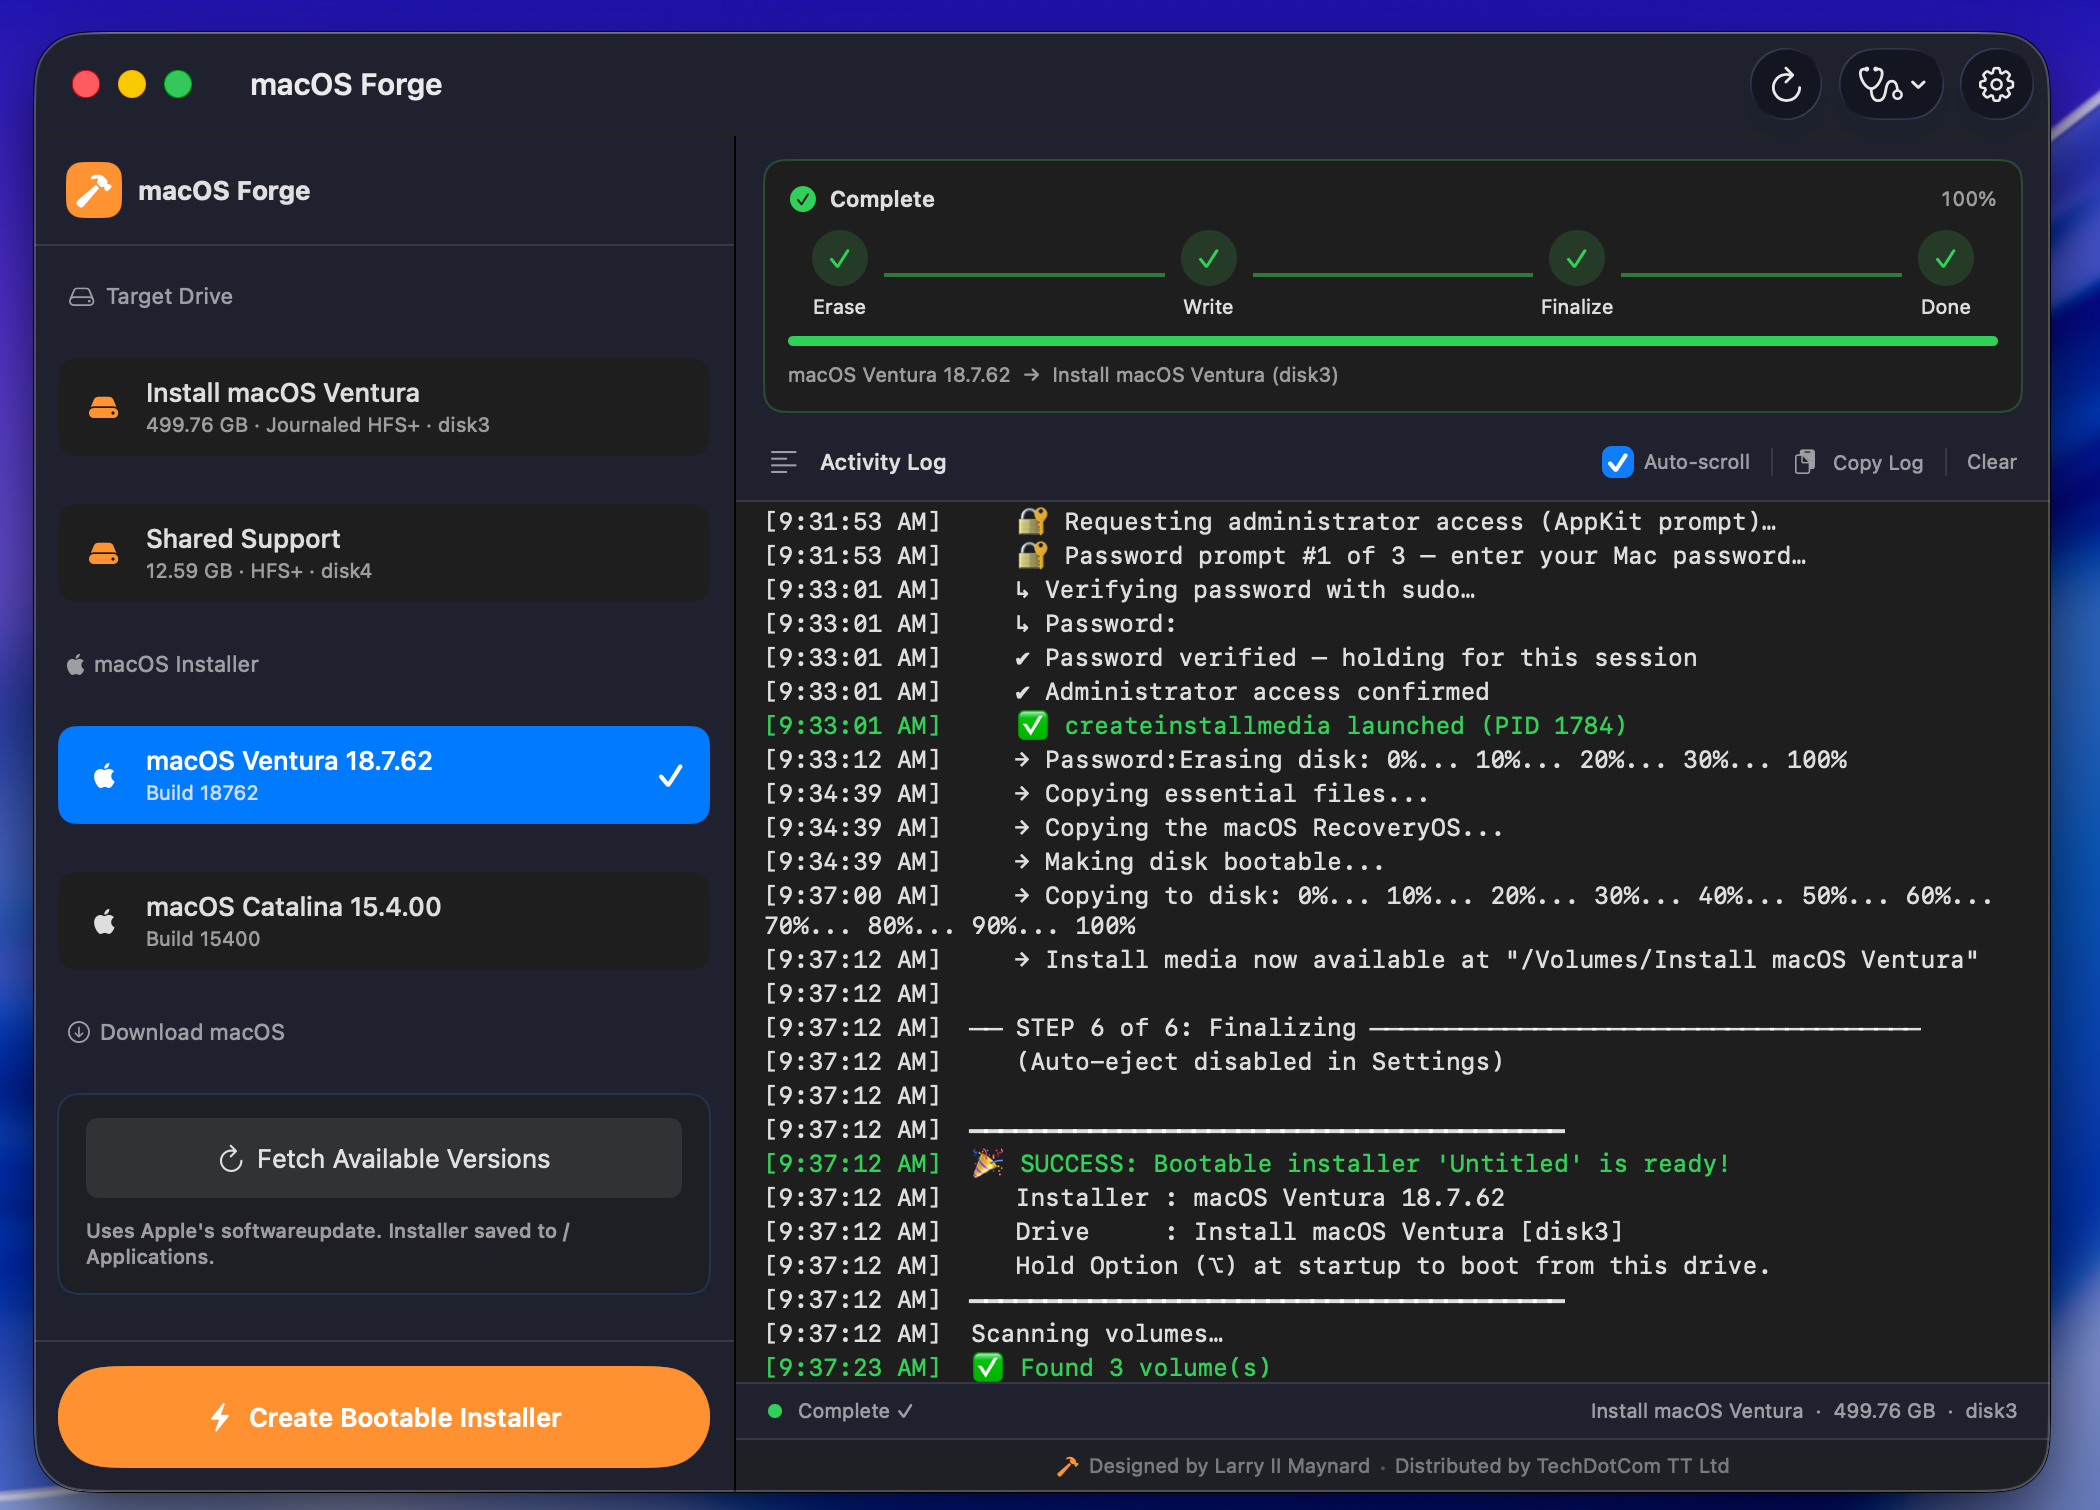2100x1510 pixels.
Task: Click 'Build 18762' text
Action: click(202, 793)
